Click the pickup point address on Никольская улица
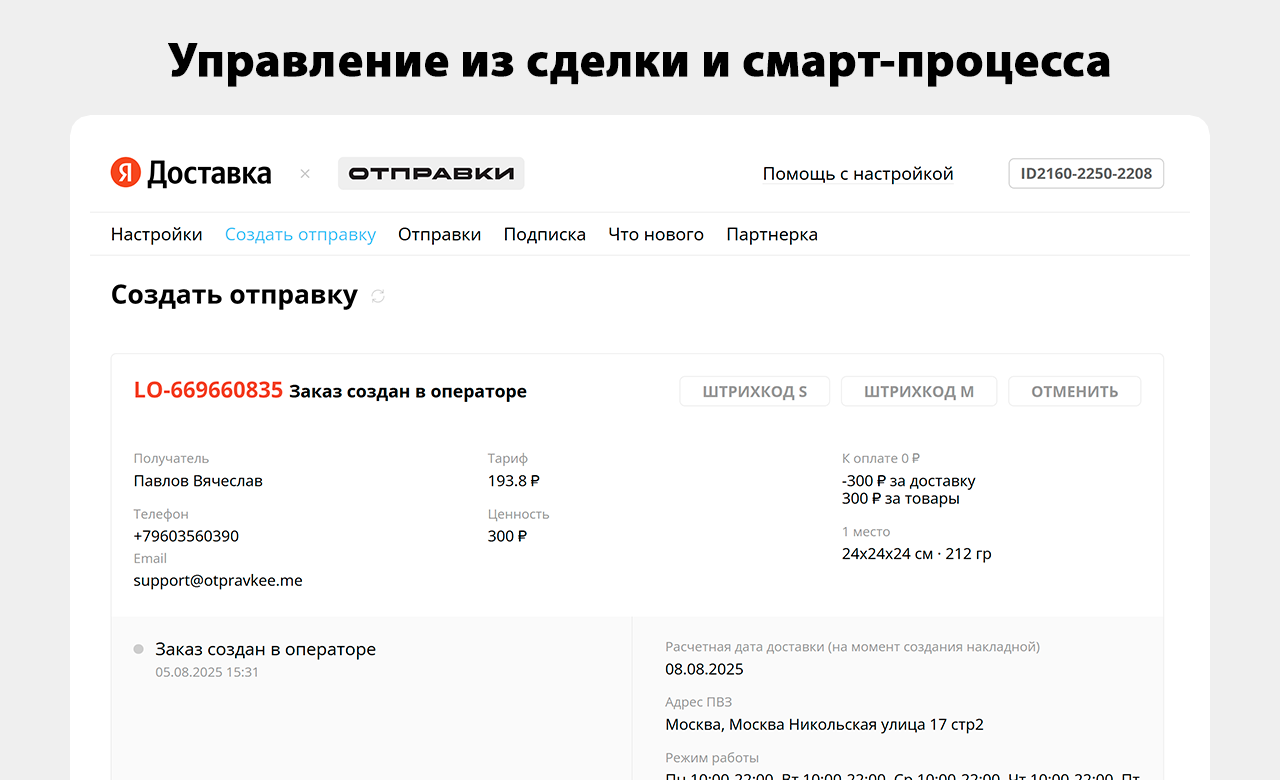The height and width of the screenshot is (780, 1280). click(x=824, y=724)
